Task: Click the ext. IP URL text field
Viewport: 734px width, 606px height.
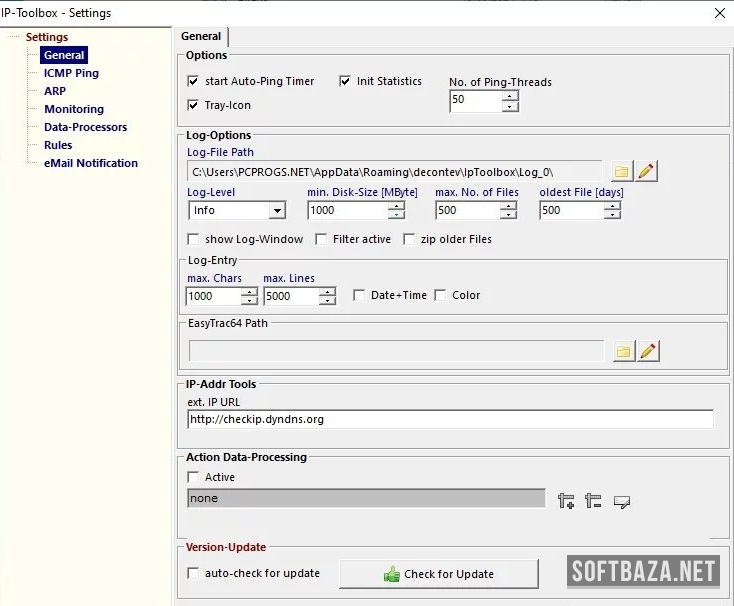Action: (x=450, y=419)
